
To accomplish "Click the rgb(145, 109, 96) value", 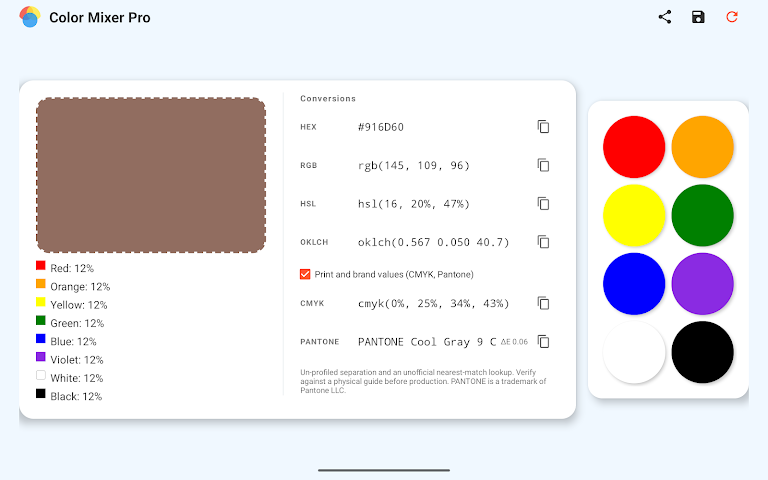I will pyautogui.click(x=414, y=166).
